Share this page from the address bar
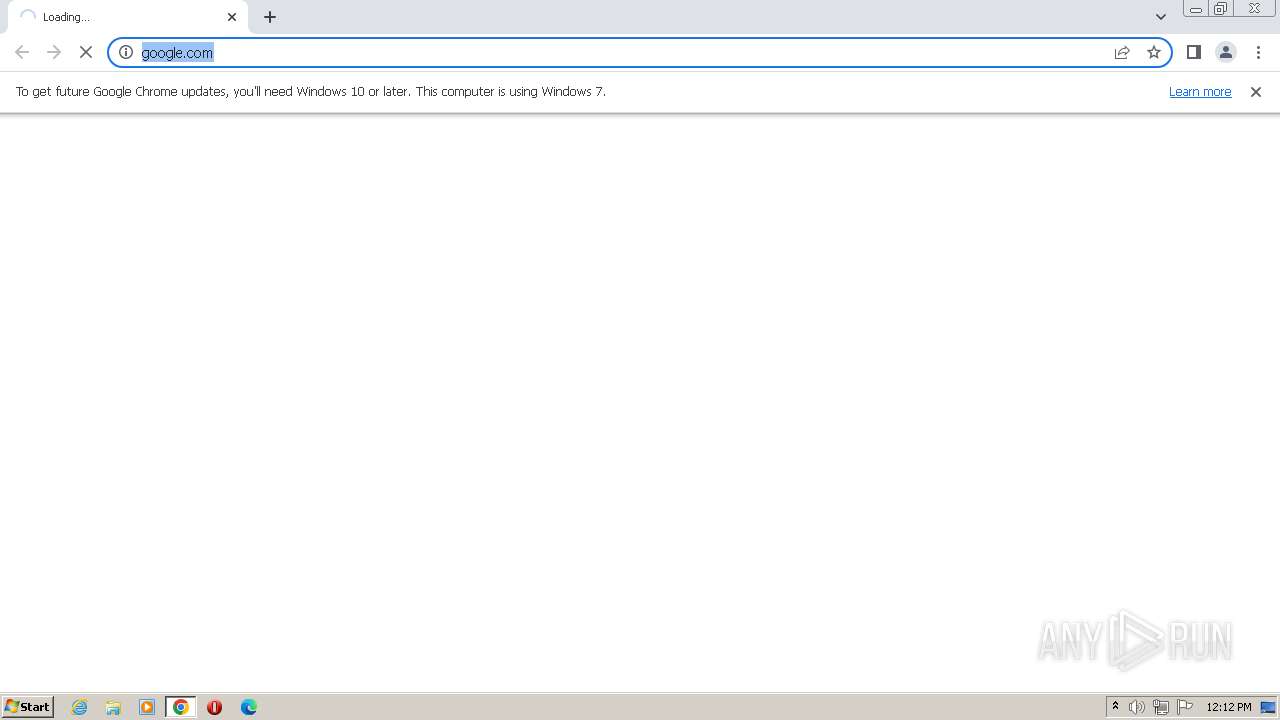This screenshot has width=1280, height=720. (x=1122, y=52)
